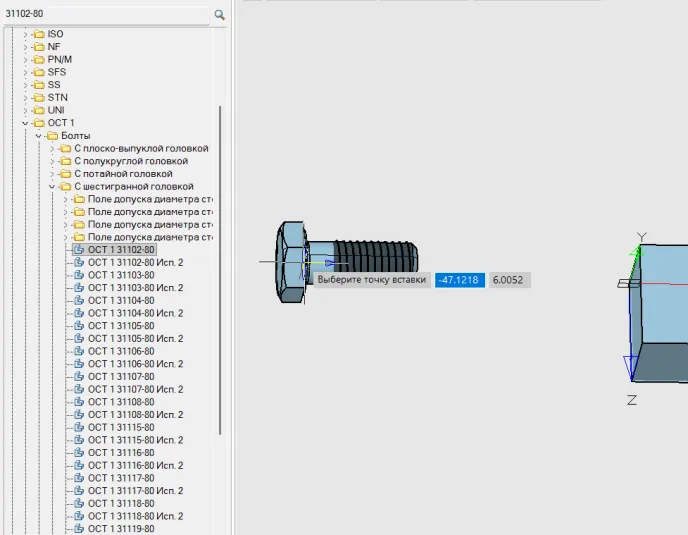This screenshot has height=535, width=688.
Task: Select the UNI folder icon
Action: (x=39, y=110)
